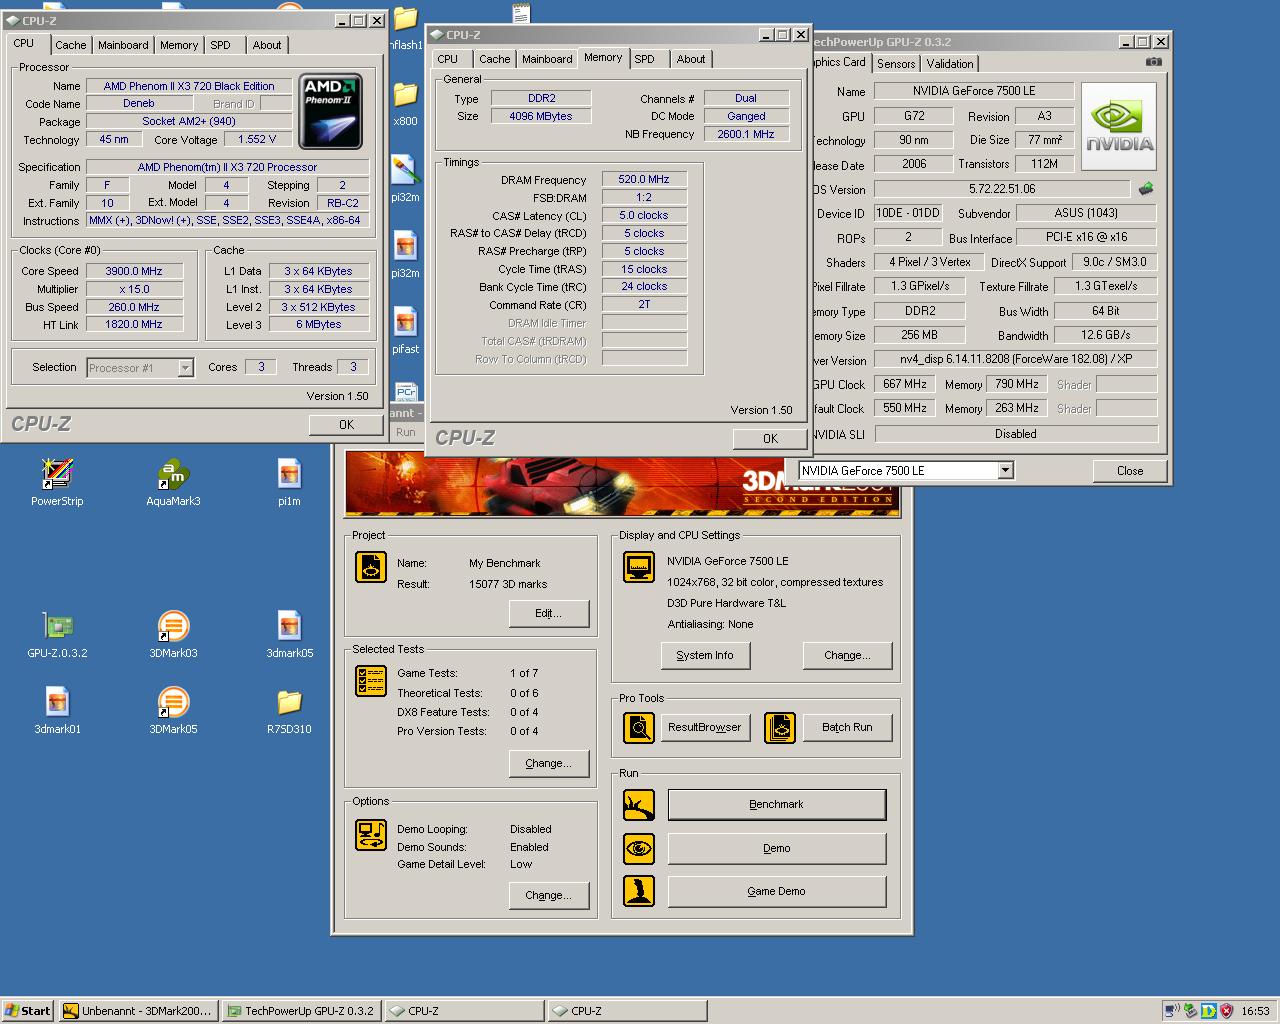Open AquaMark3 desktop icon
Screen dimensions: 1280x1024
(173, 482)
